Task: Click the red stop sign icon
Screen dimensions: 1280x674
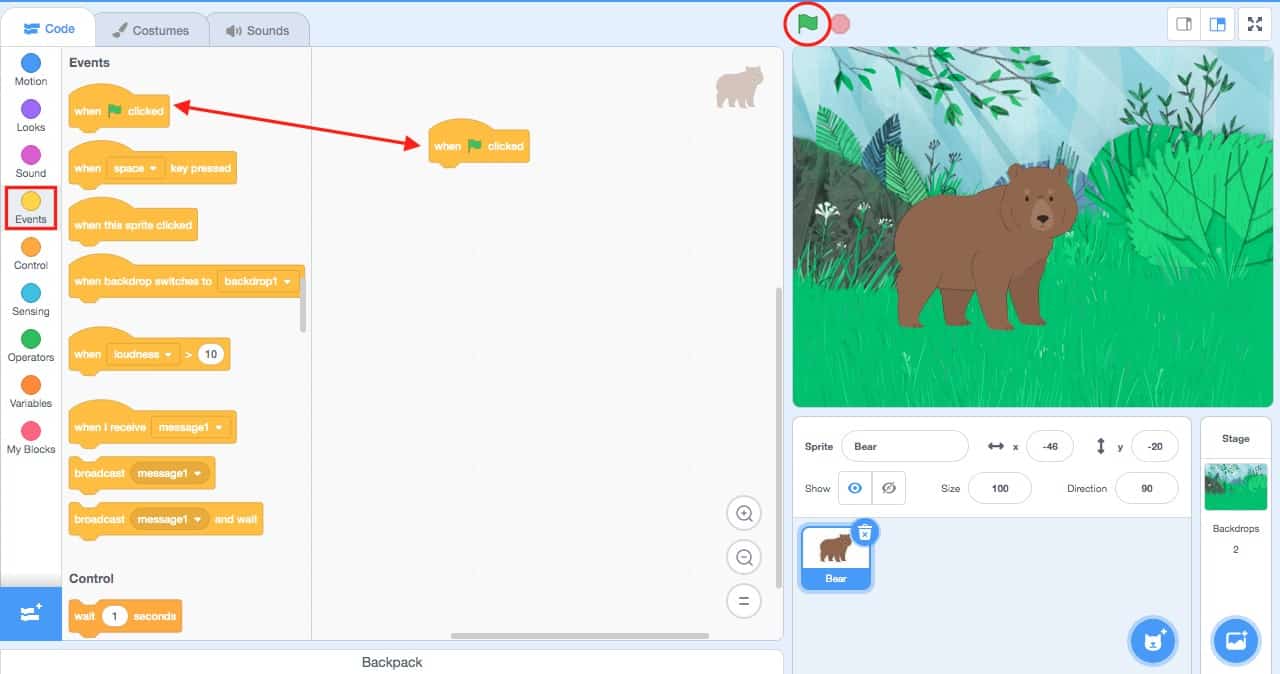Action: coord(841,24)
